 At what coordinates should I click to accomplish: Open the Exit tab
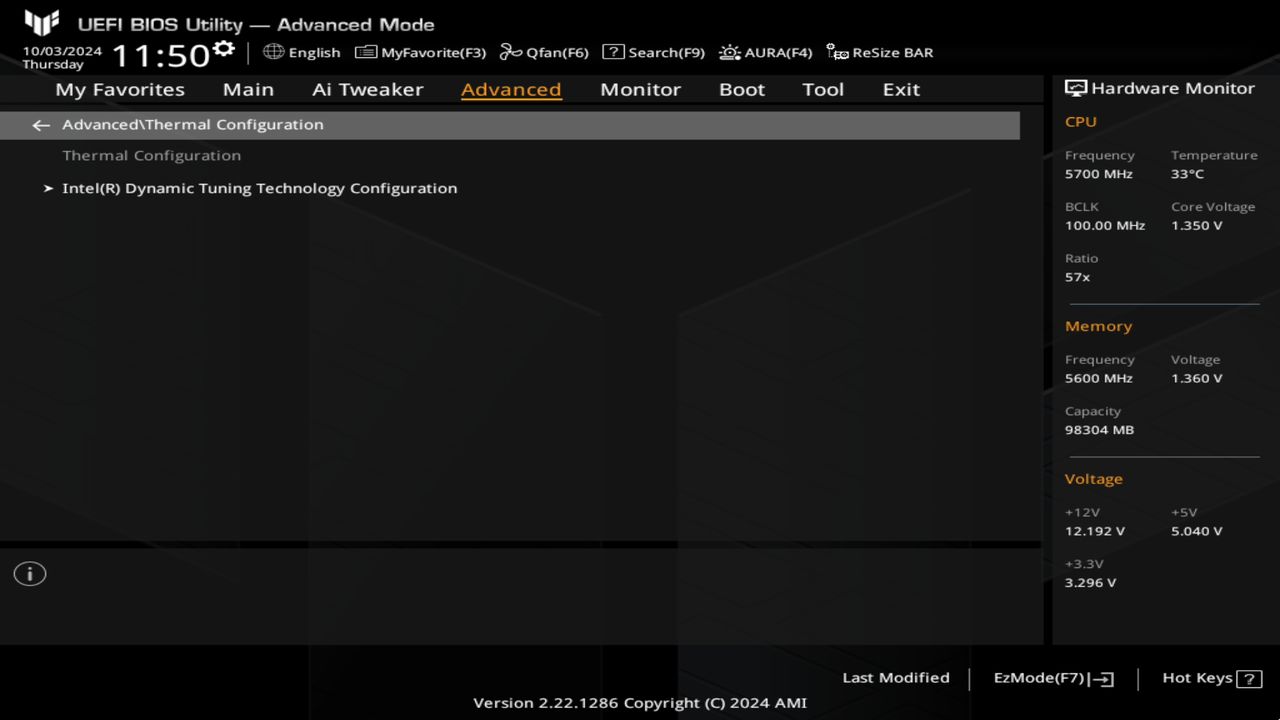[x=901, y=89]
